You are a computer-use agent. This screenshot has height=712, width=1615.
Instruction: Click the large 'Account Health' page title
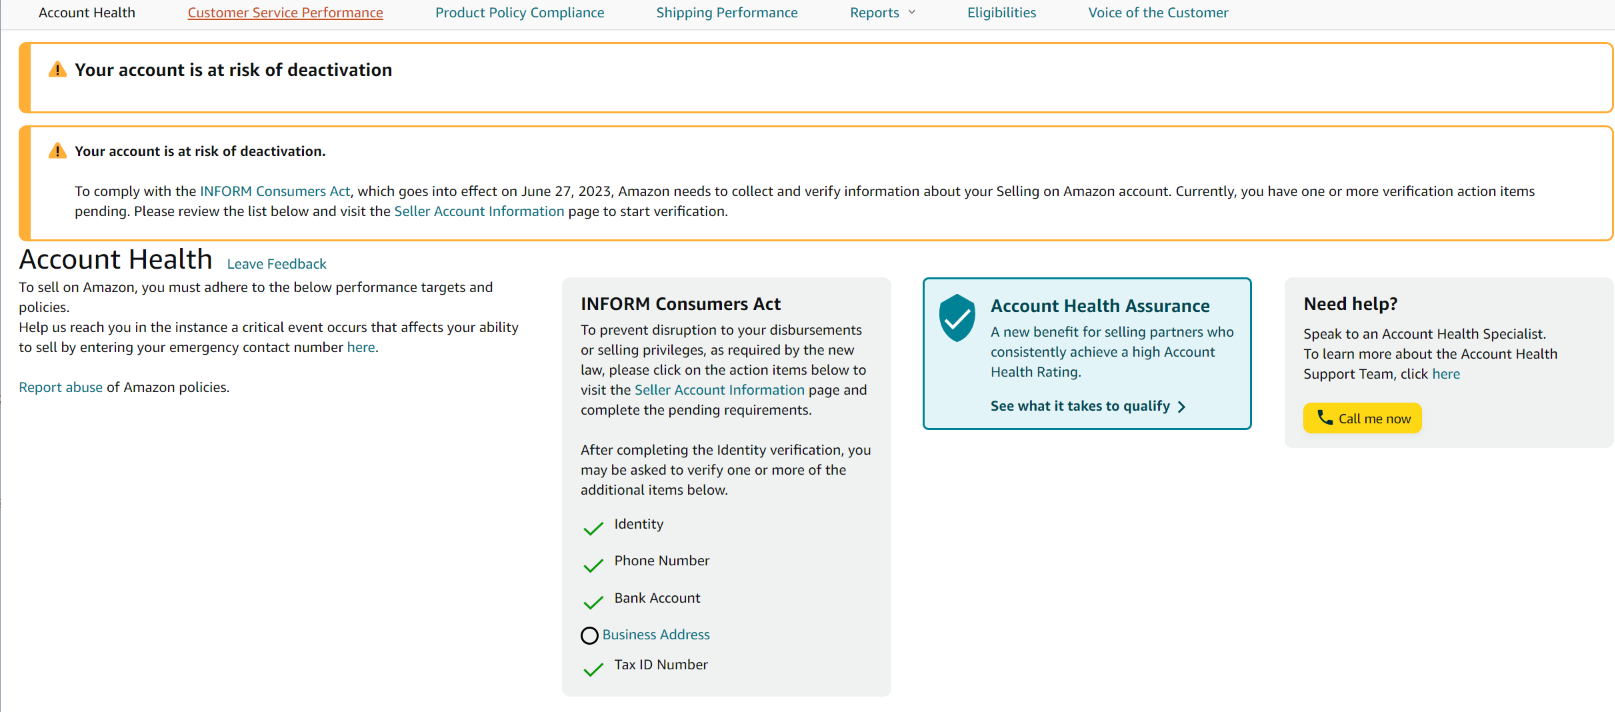pyautogui.click(x=116, y=260)
